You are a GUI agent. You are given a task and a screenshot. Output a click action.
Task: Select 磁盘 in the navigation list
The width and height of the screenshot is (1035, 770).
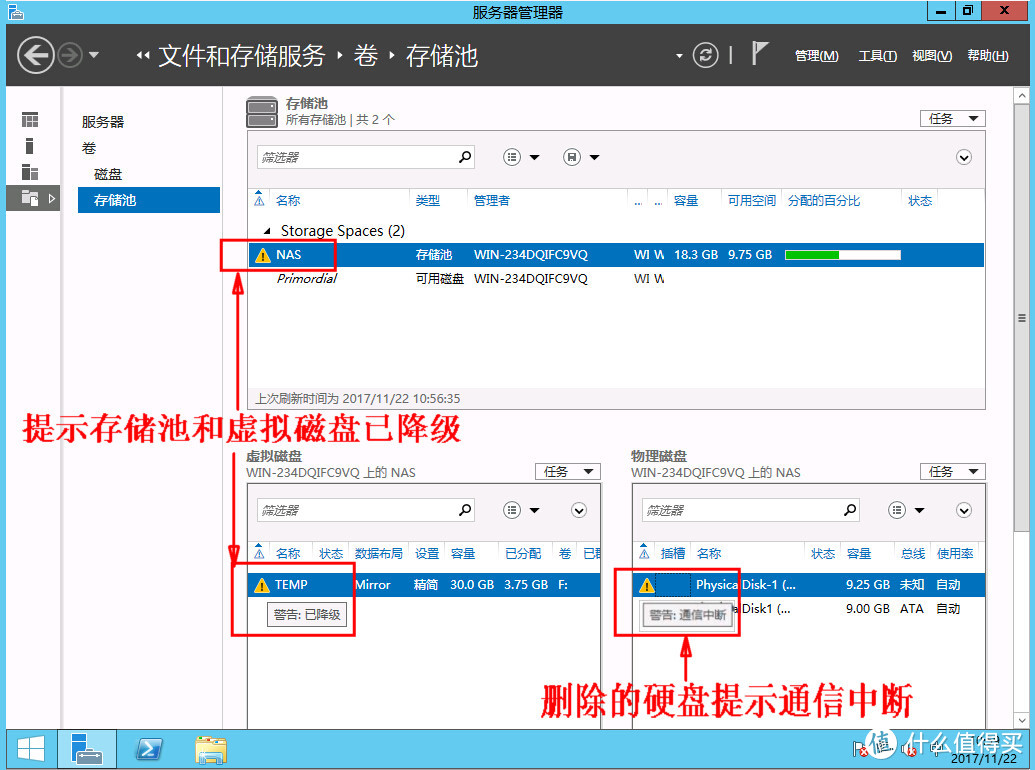click(108, 174)
